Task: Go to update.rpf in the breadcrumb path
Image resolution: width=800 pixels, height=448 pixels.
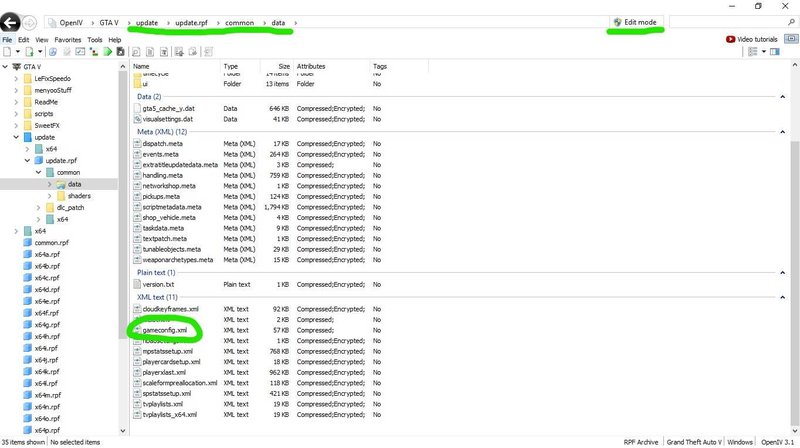Action: [x=191, y=22]
